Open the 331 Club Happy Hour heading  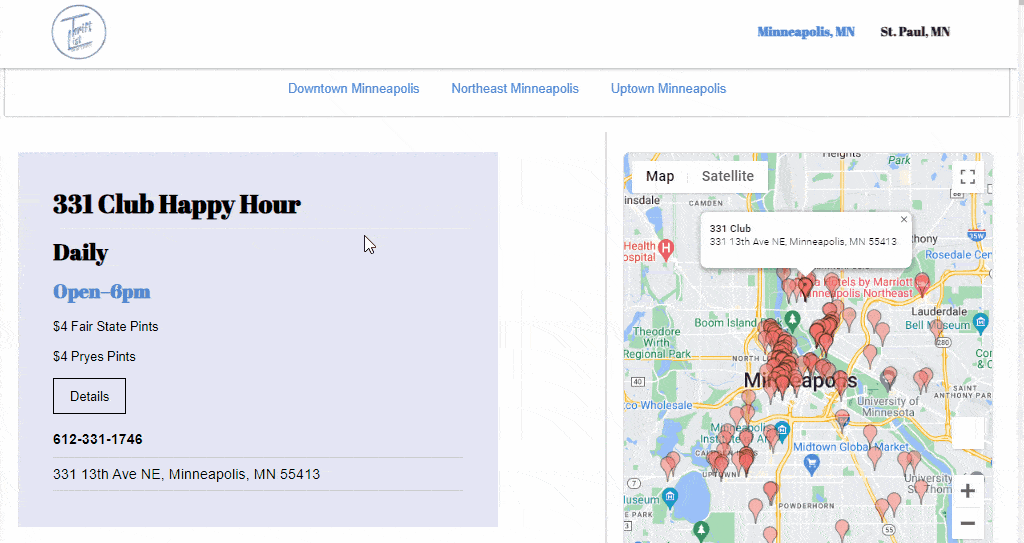click(176, 205)
